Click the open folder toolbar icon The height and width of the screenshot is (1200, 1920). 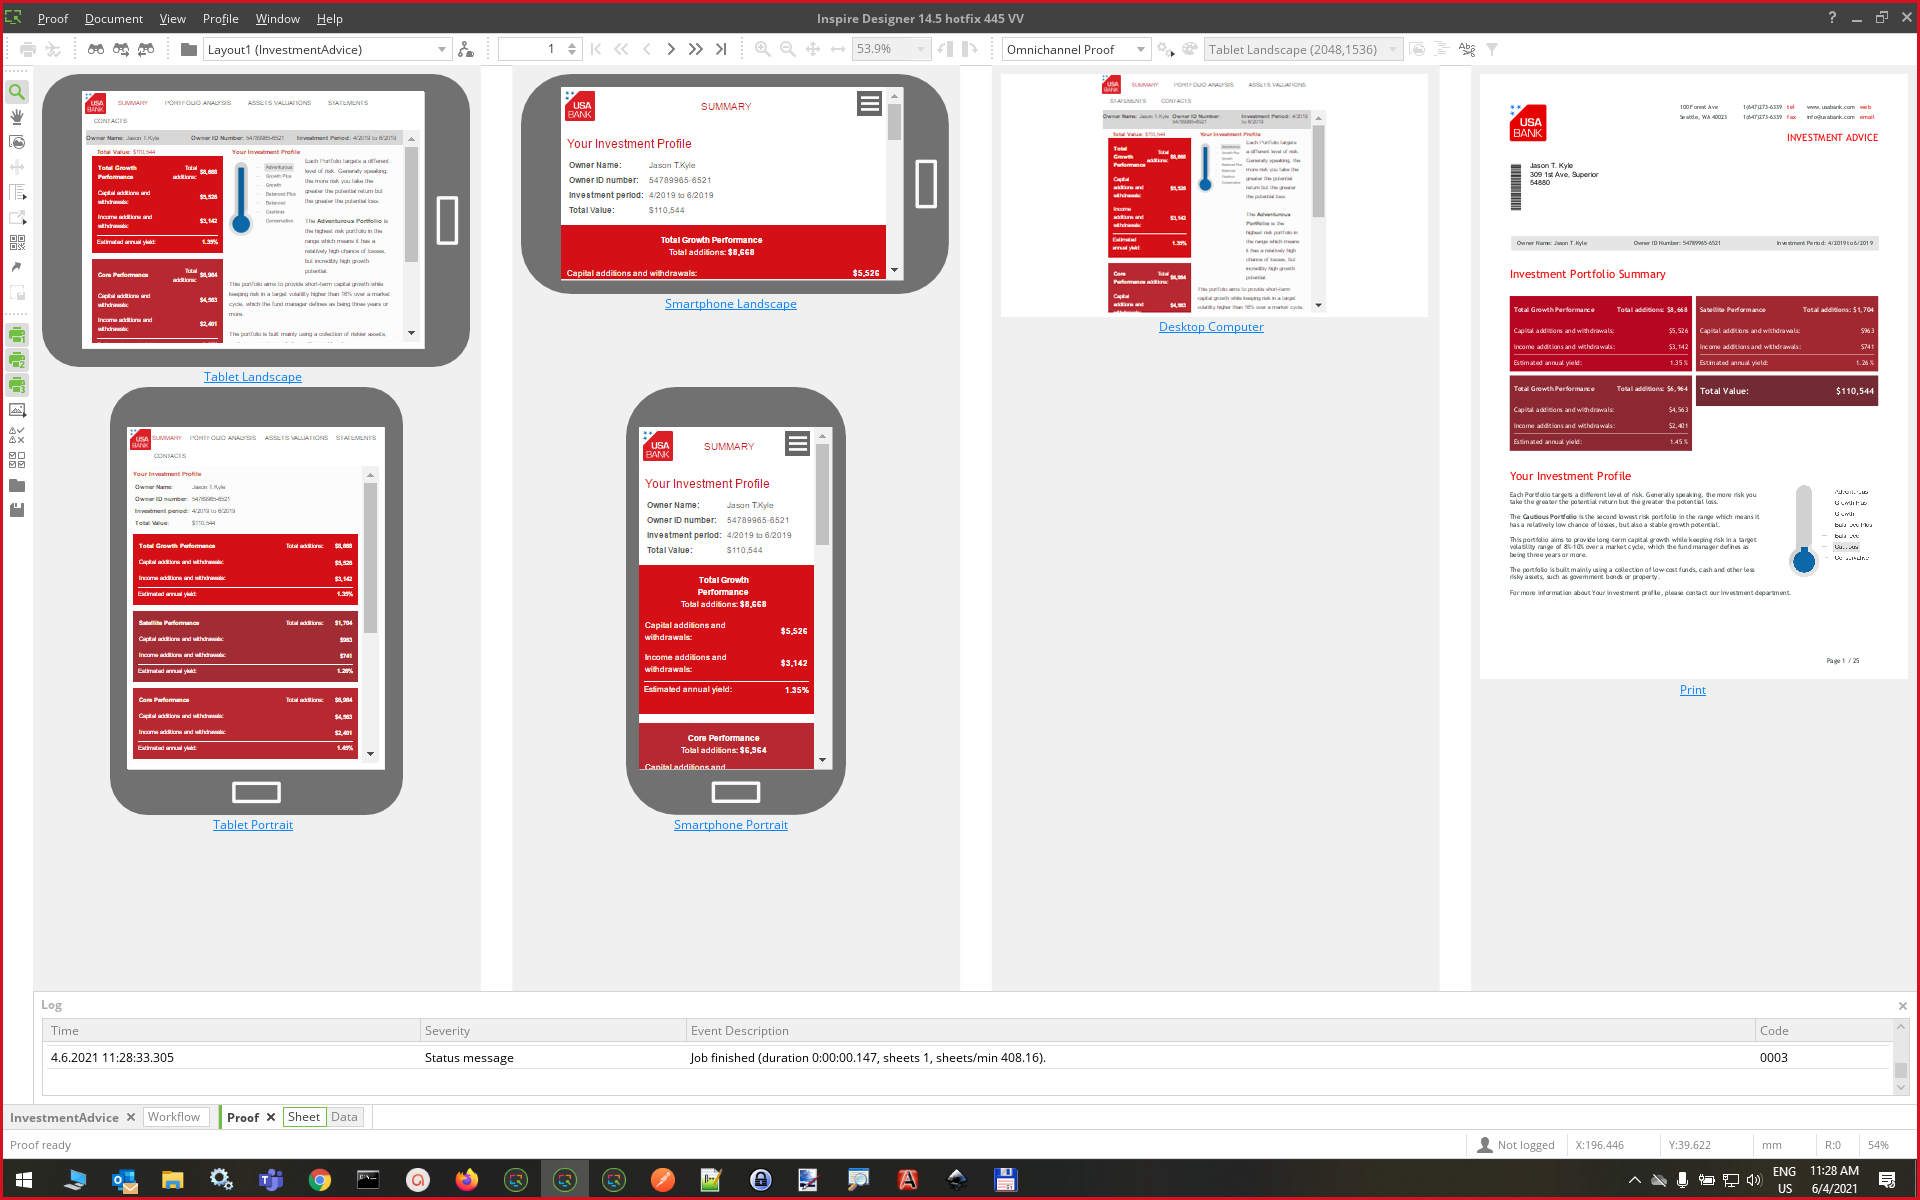coord(188,49)
